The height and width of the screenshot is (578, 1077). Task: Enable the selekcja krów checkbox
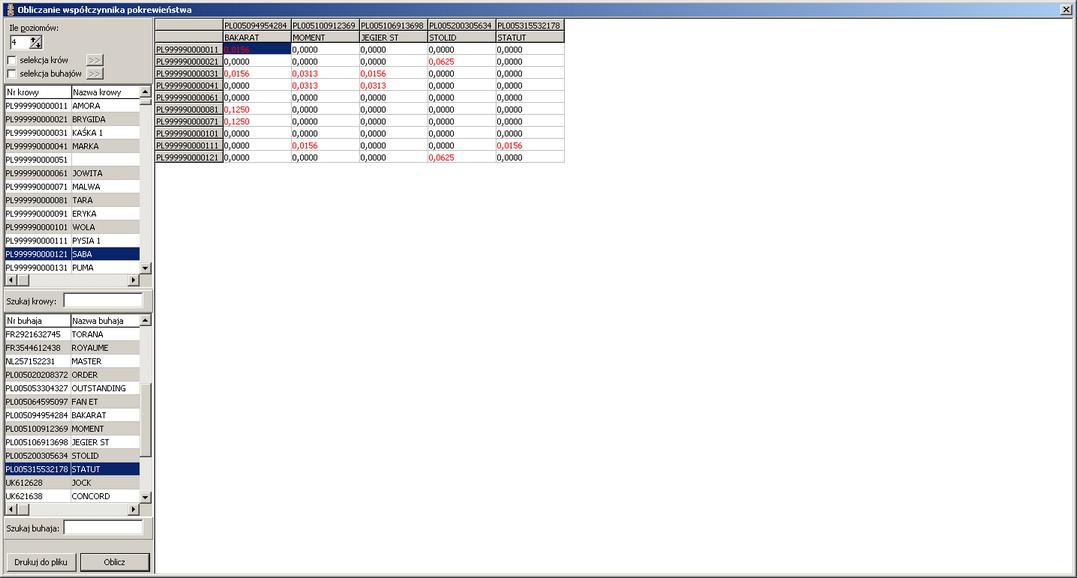12,60
